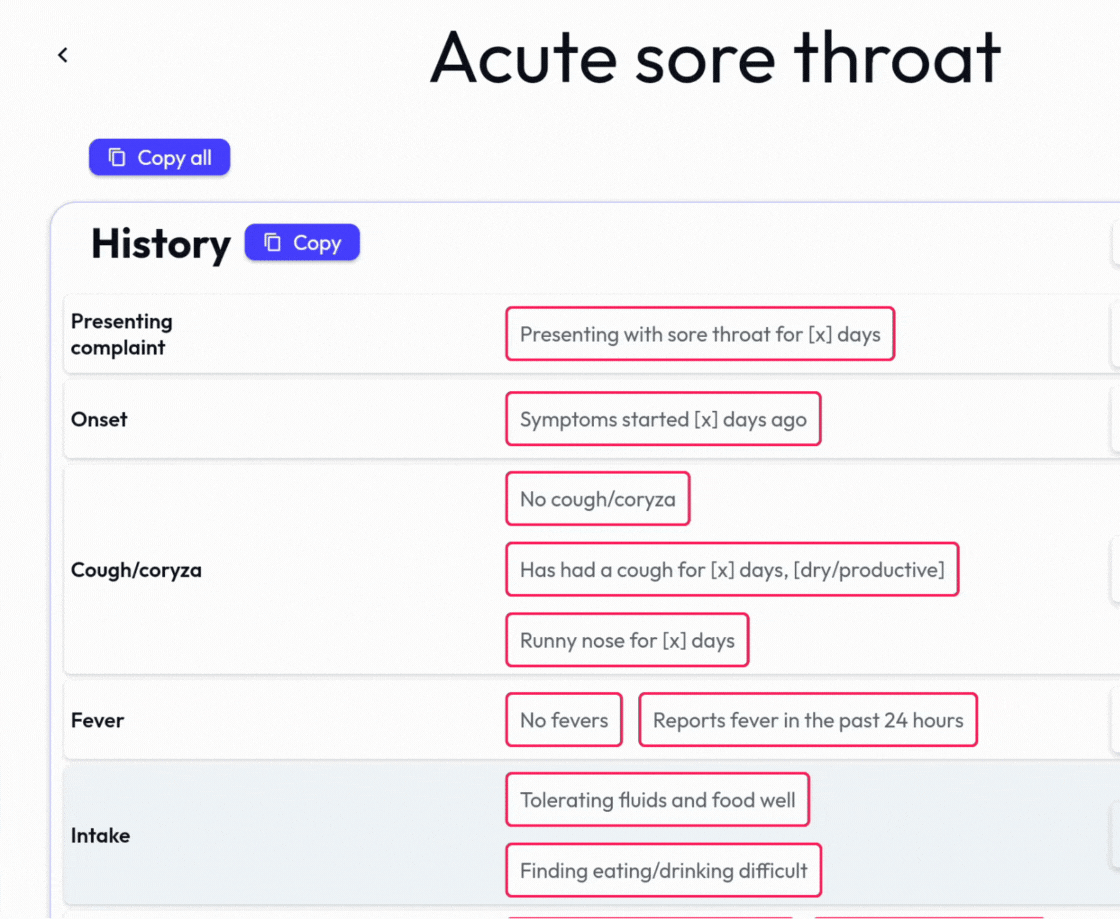The image size is (1120, 919).
Task: Toggle the 'No cough/coryza' option
Action: click(597, 499)
